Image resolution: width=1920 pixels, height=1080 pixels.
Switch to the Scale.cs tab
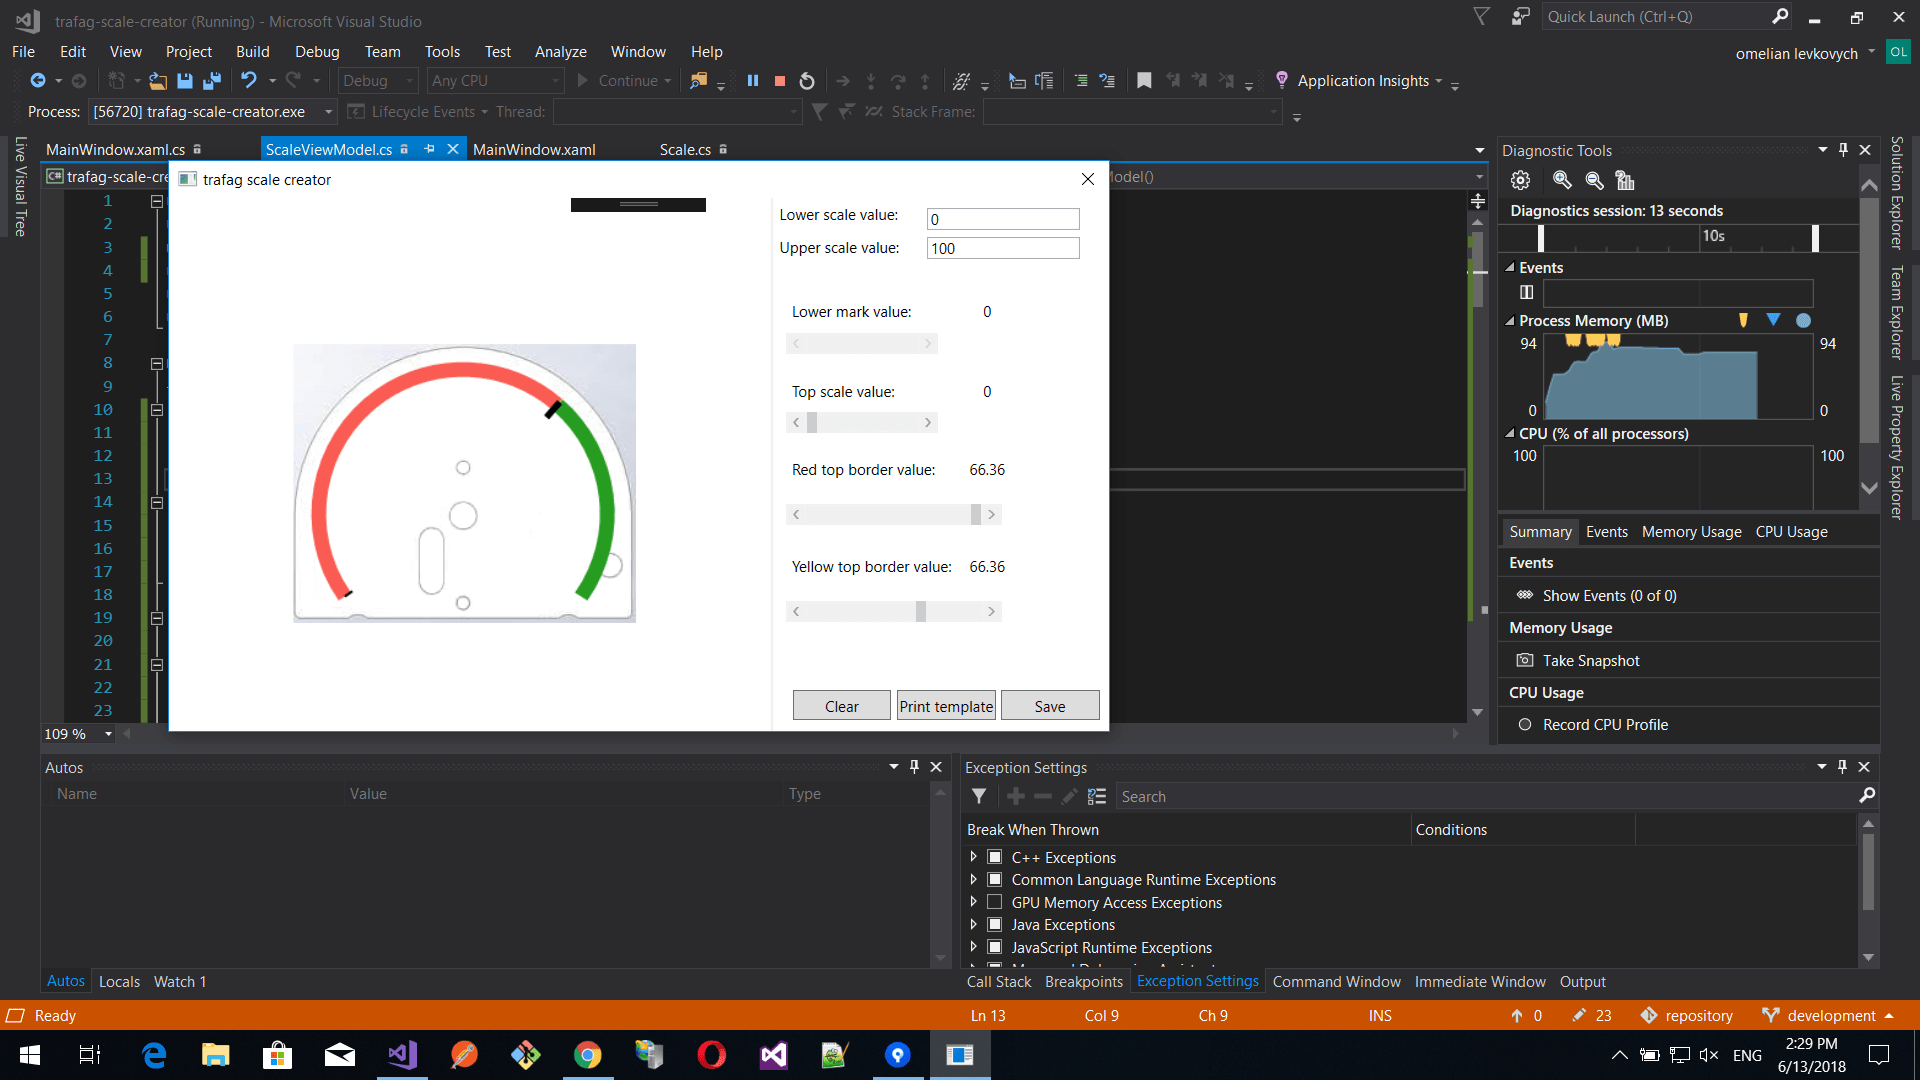tap(685, 150)
